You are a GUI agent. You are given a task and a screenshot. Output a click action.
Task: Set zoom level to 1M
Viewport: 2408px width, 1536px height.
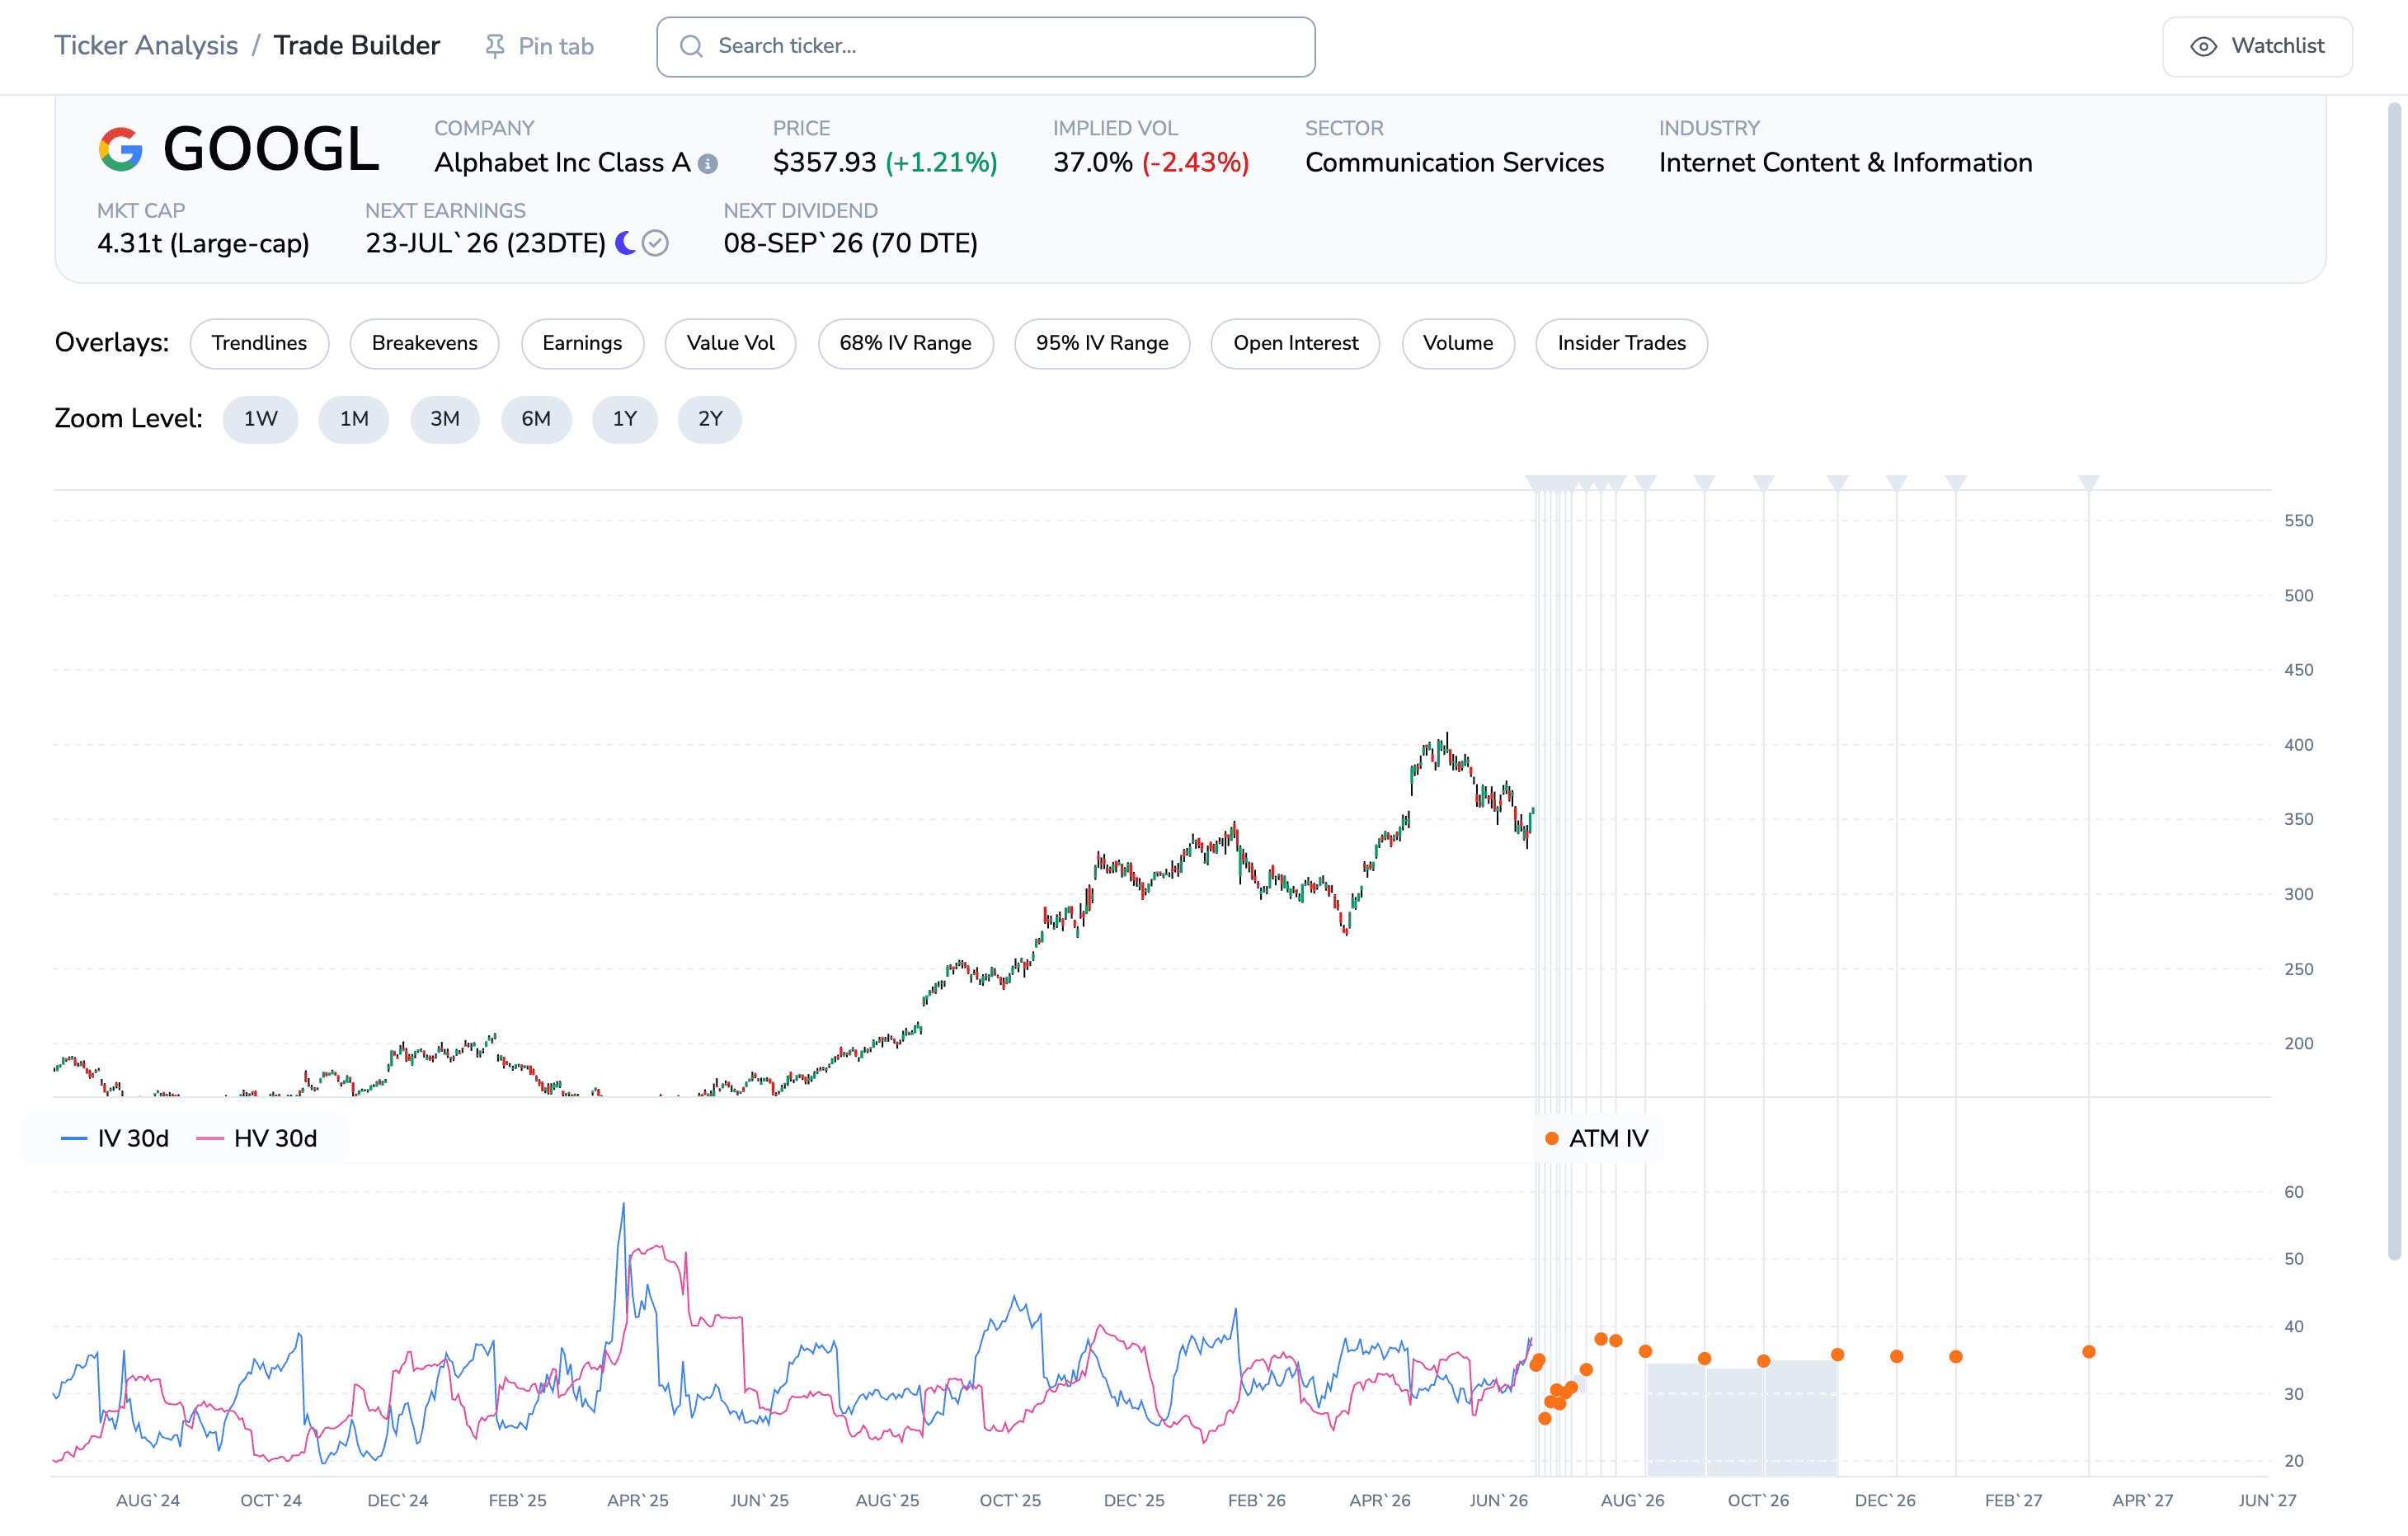(354, 419)
